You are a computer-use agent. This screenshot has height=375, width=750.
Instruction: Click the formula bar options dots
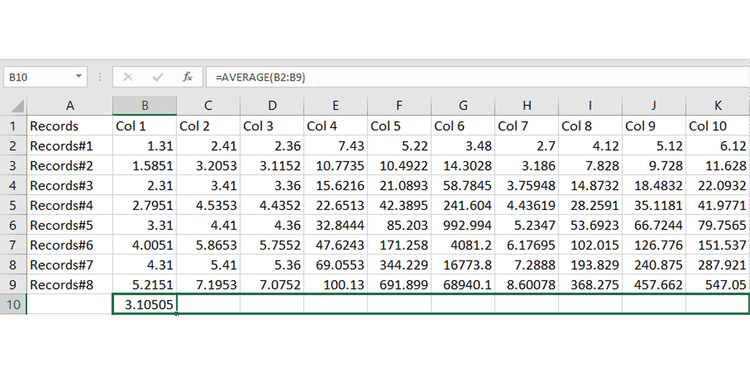[100, 77]
